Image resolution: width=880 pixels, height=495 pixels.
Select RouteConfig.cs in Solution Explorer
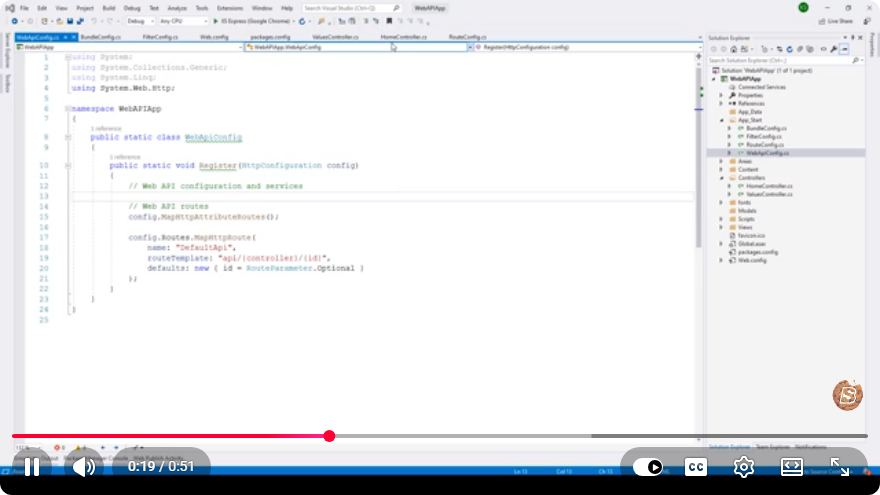pyautogui.click(x=765, y=145)
